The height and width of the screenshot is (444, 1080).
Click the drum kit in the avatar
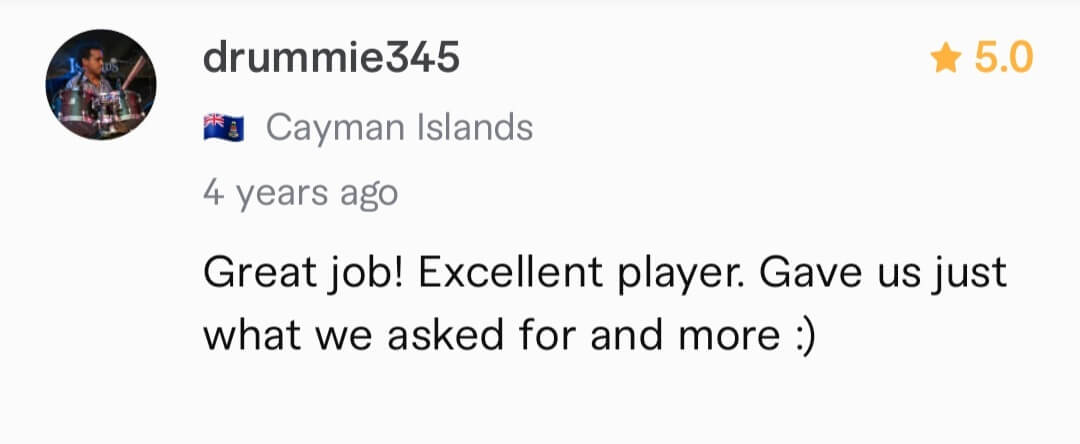(98, 110)
